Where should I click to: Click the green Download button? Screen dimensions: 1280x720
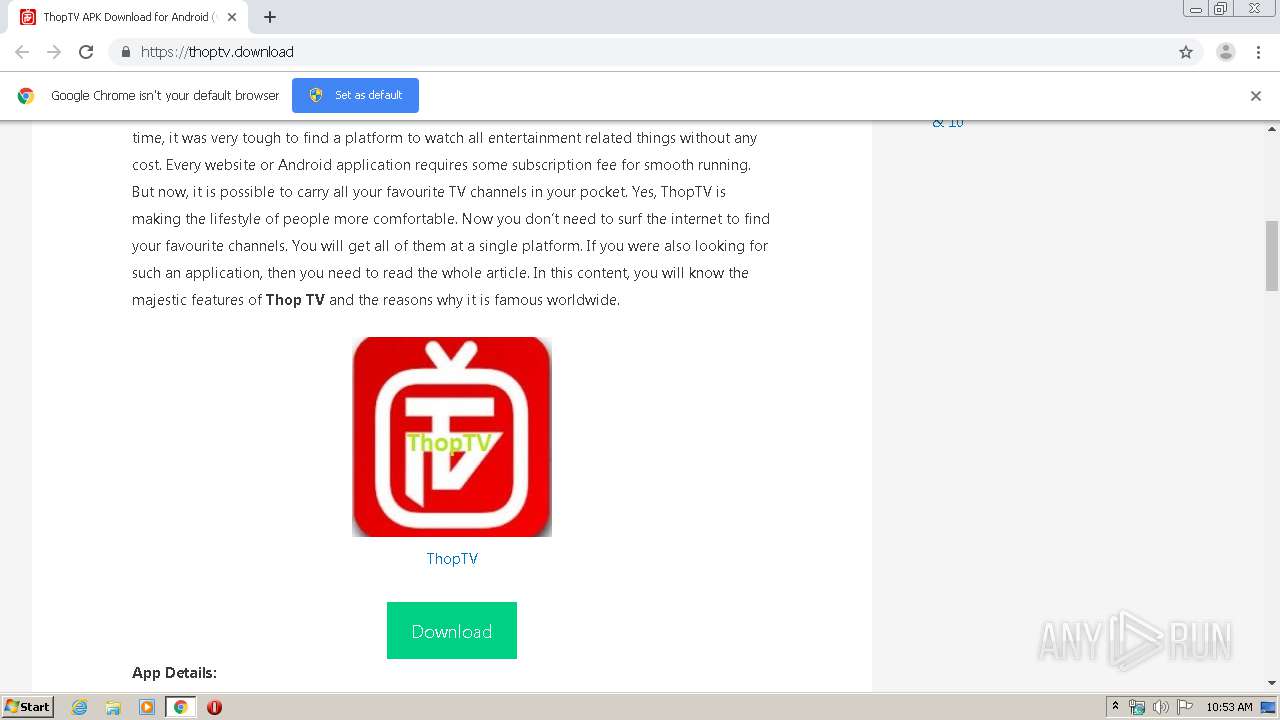point(452,631)
